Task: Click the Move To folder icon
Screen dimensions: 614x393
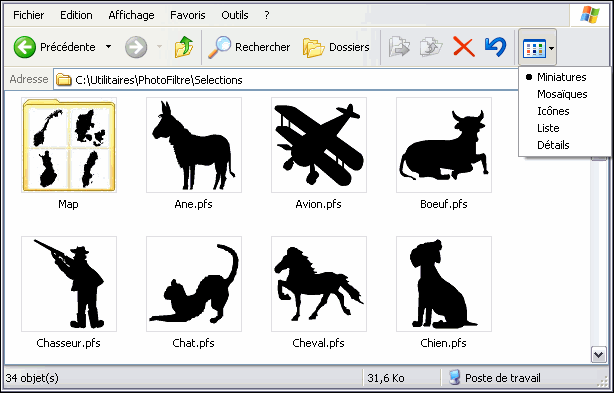Action: (x=399, y=47)
